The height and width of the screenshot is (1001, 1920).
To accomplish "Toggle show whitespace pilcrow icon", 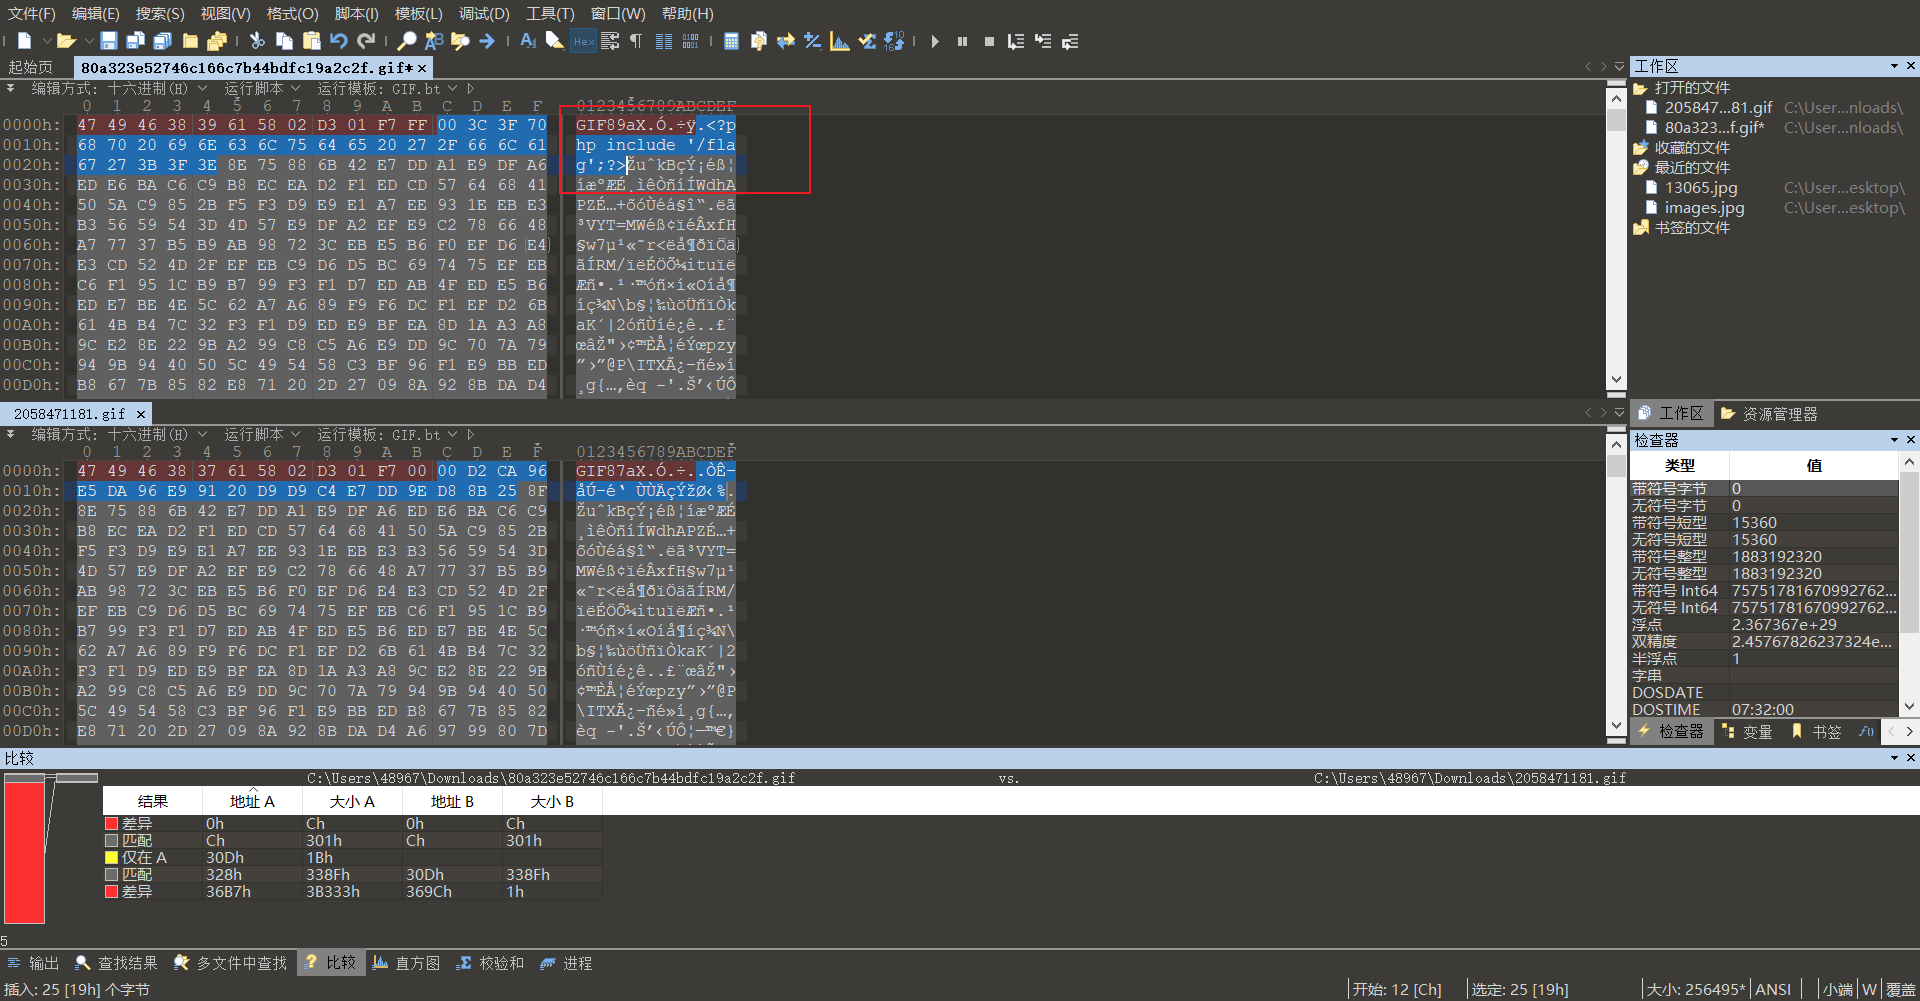I will tap(636, 41).
